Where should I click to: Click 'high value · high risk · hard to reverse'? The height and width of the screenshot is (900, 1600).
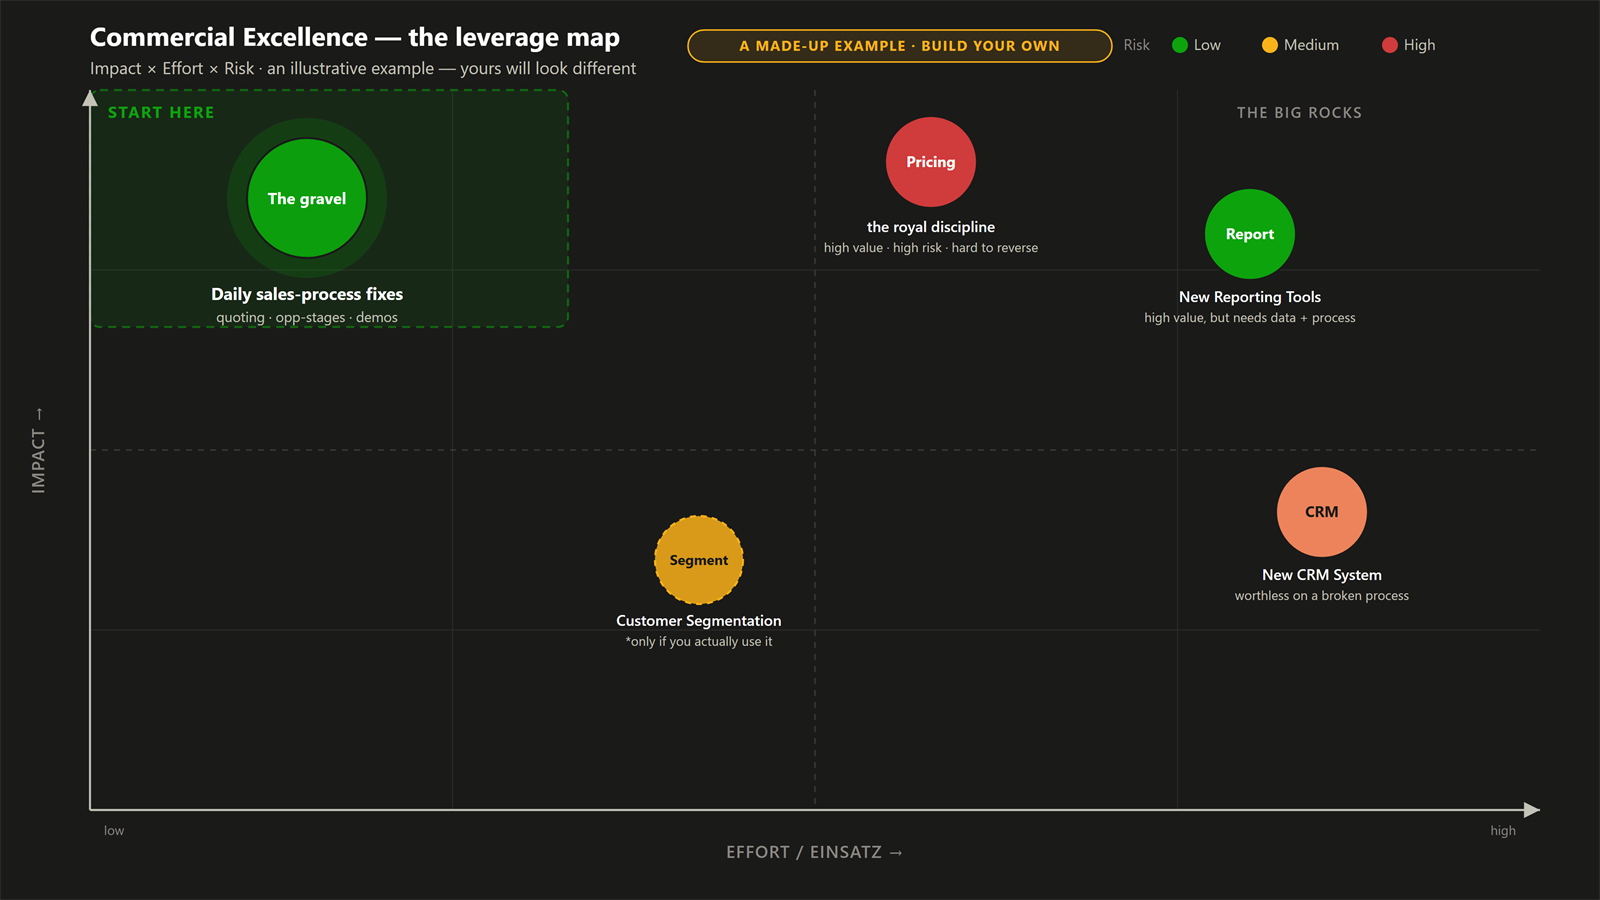click(931, 248)
